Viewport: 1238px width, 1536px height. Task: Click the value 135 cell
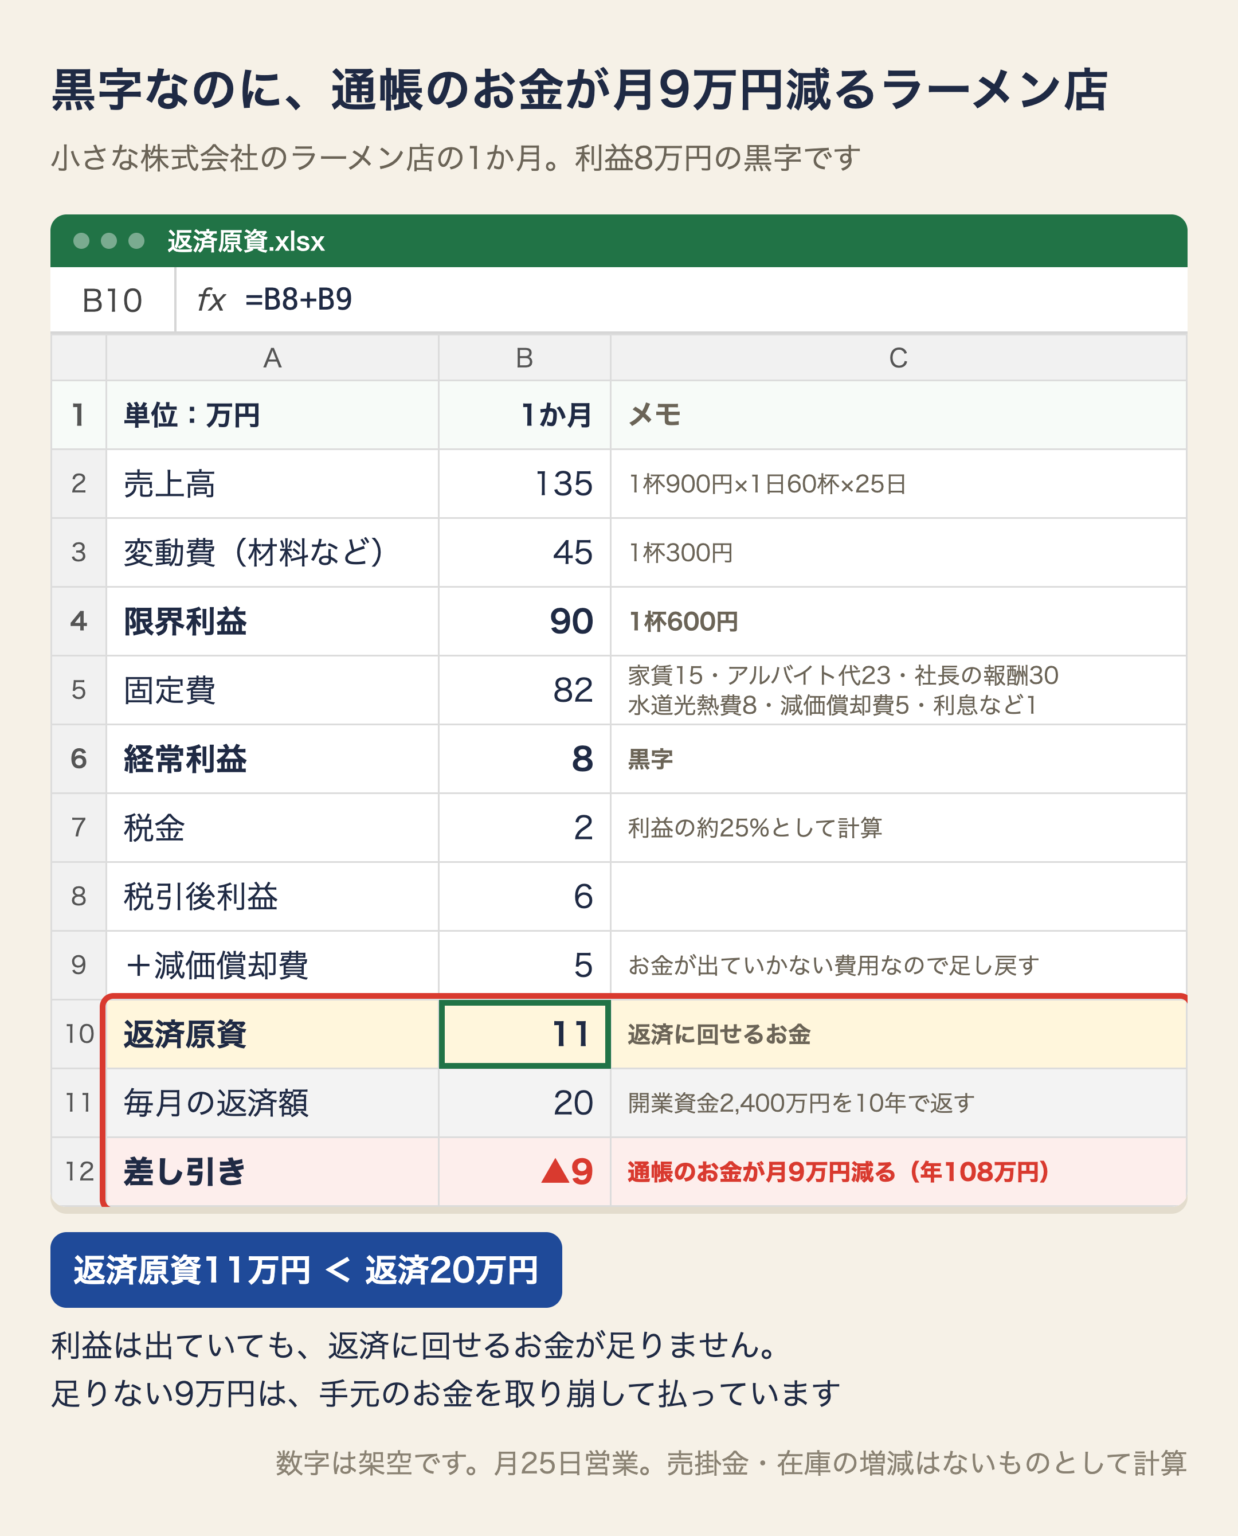524,484
